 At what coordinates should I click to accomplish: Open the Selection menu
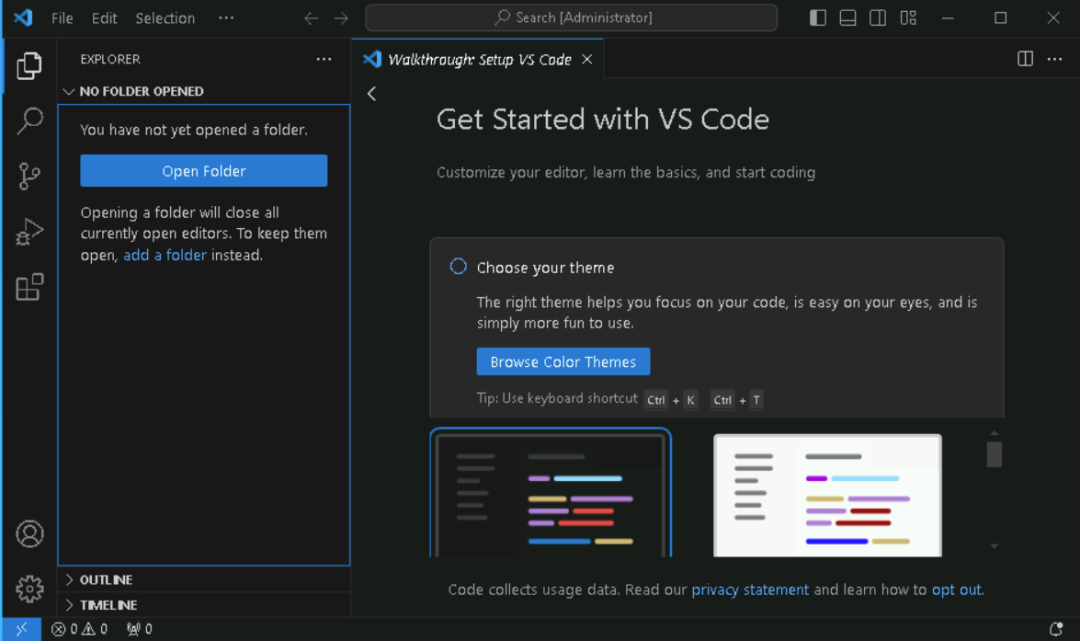(165, 18)
